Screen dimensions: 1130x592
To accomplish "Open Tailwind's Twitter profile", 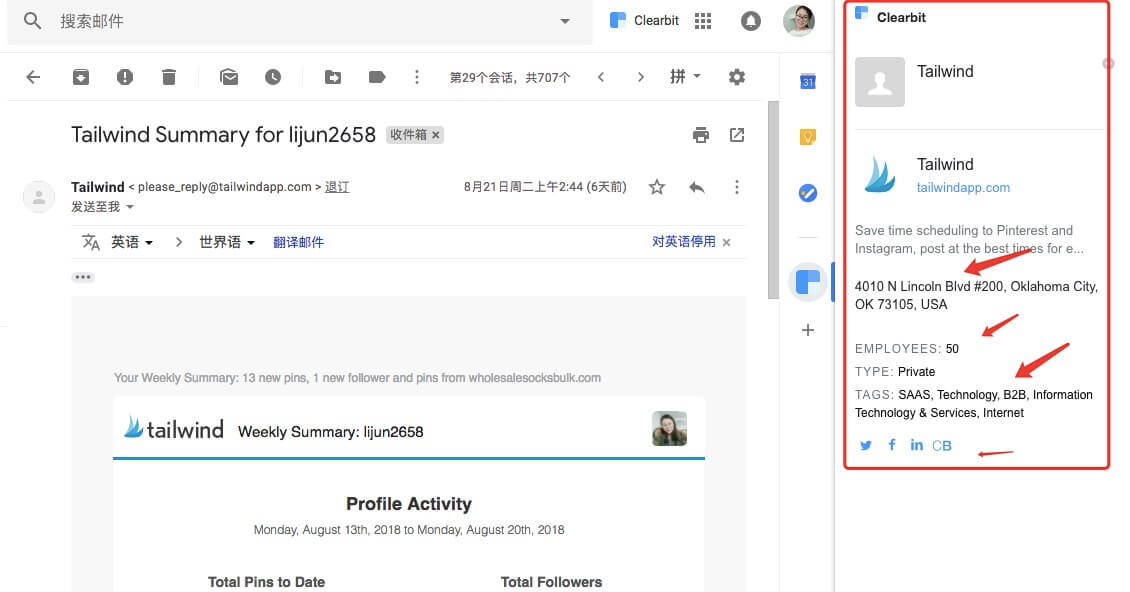I will pyautogui.click(x=866, y=446).
